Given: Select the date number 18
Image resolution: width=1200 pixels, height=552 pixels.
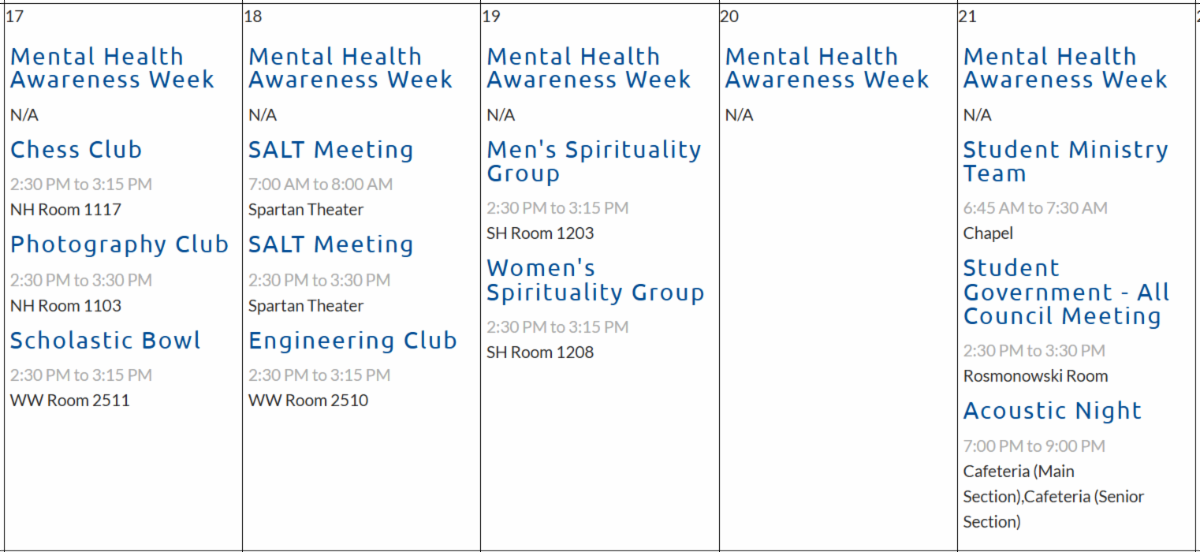Looking at the screenshot, I should [x=253, y=16].
